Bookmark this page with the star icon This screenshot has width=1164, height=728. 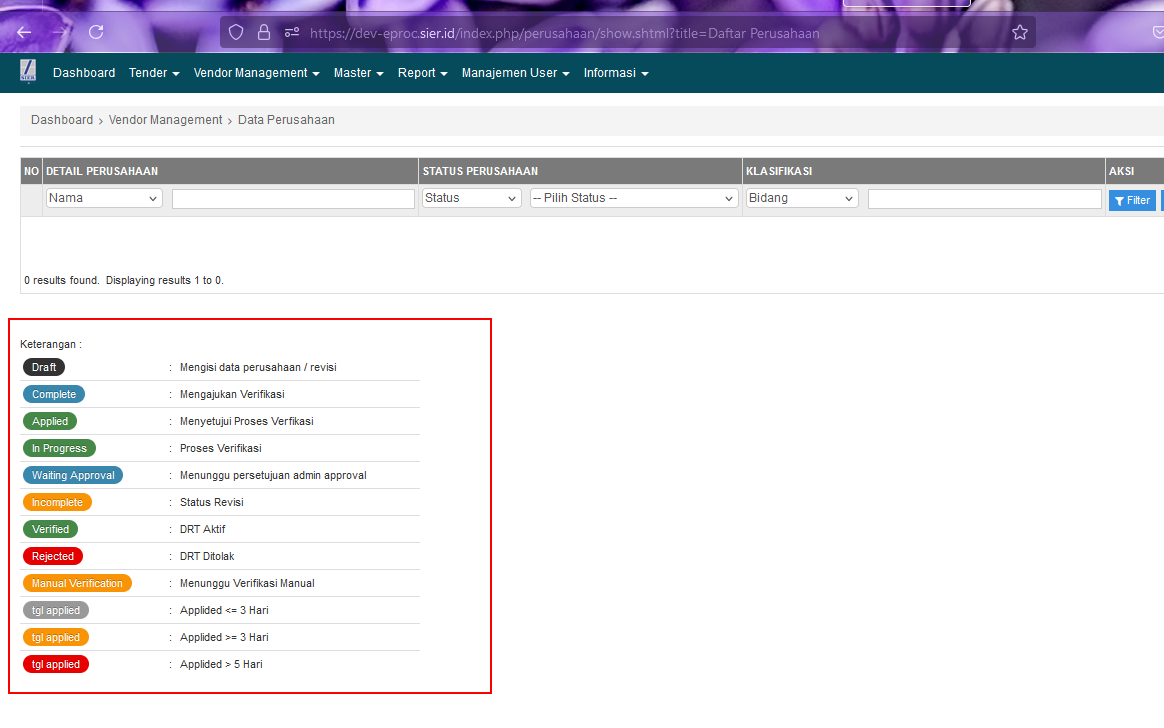pos(1019,33)
